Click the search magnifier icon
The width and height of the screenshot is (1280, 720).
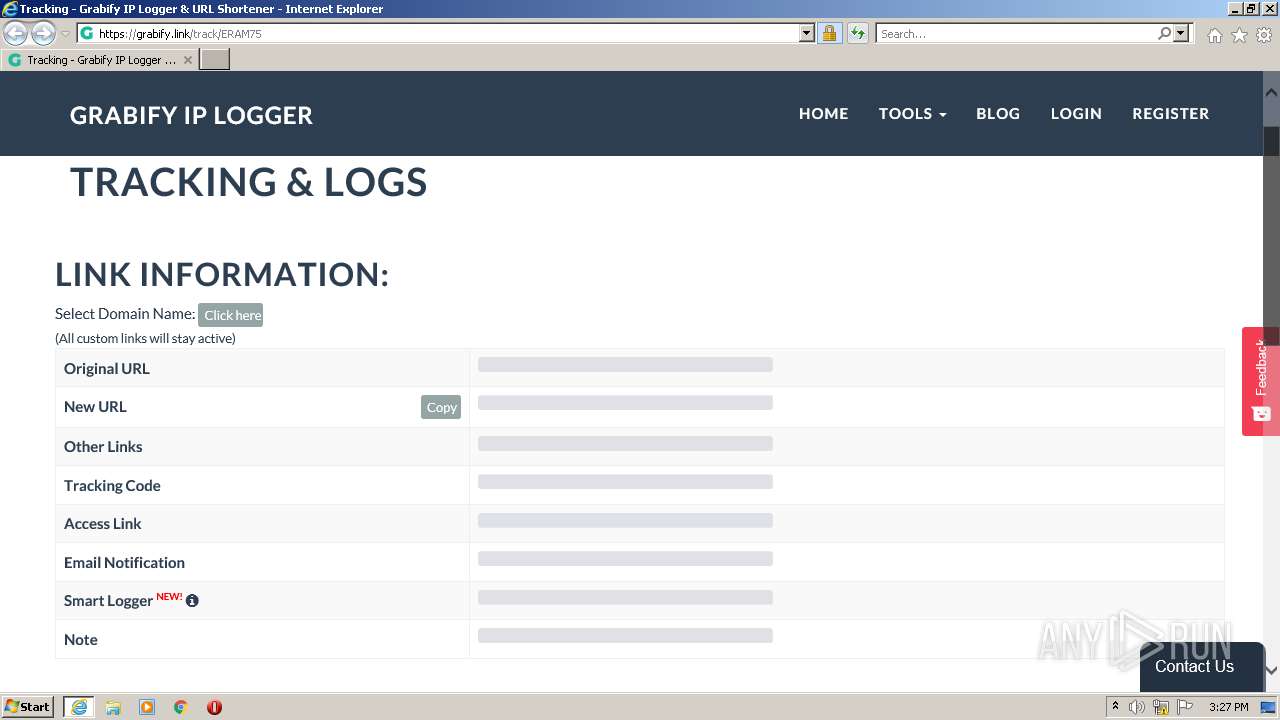pyautogui.click(x=1164, y=33)
